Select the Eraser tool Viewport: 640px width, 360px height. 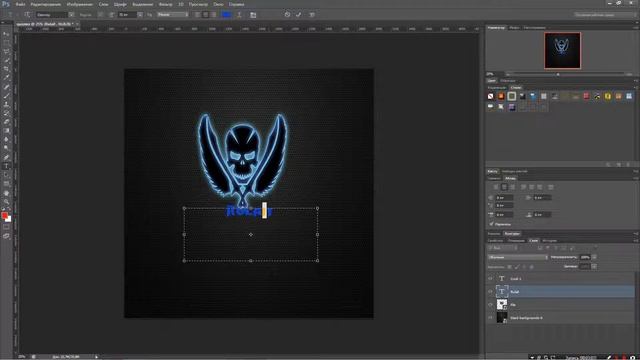6,122
